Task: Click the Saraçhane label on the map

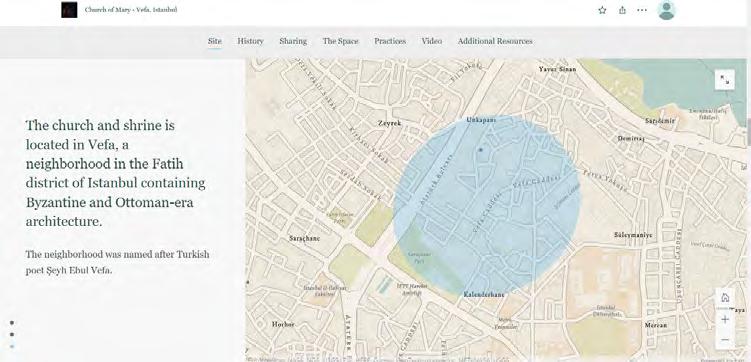Action: [x=305, y=238]
